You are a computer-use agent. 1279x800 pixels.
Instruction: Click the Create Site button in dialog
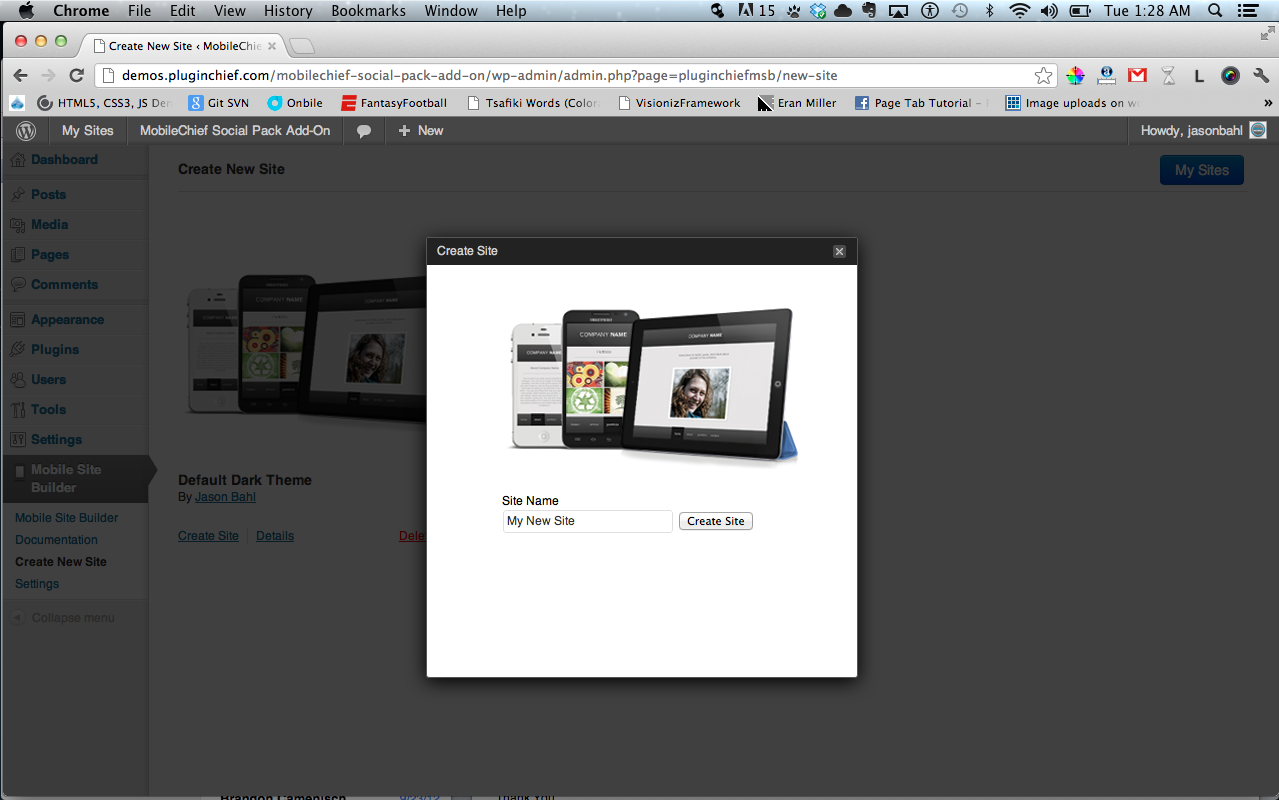tap(715, 521)
